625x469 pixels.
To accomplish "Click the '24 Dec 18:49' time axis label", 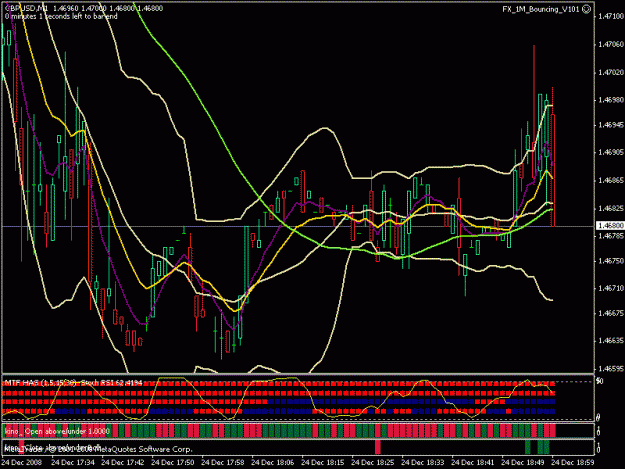I will (x=523, y=463).
